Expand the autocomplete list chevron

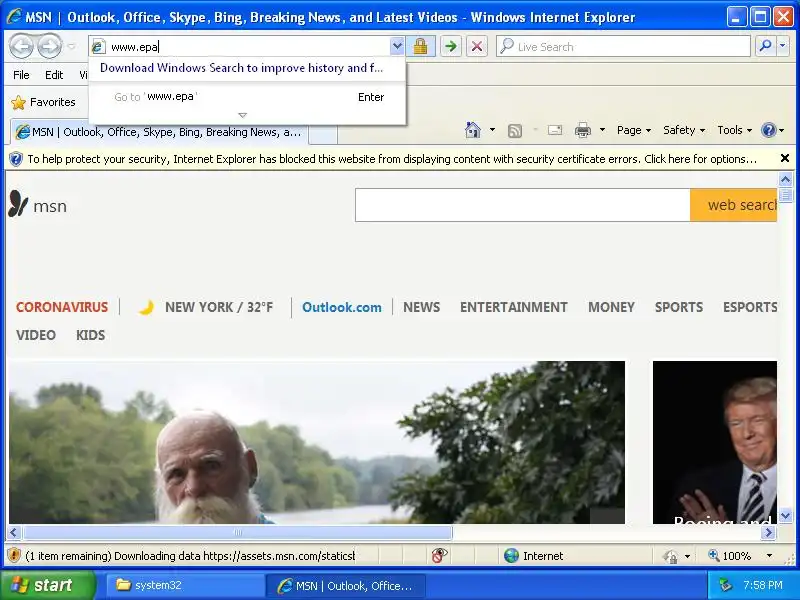[x=243, y=115]
